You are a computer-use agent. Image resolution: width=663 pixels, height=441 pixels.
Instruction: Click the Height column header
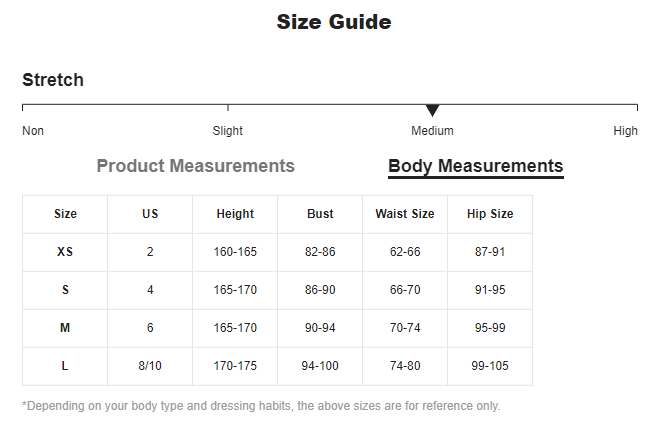coord(235,214)
